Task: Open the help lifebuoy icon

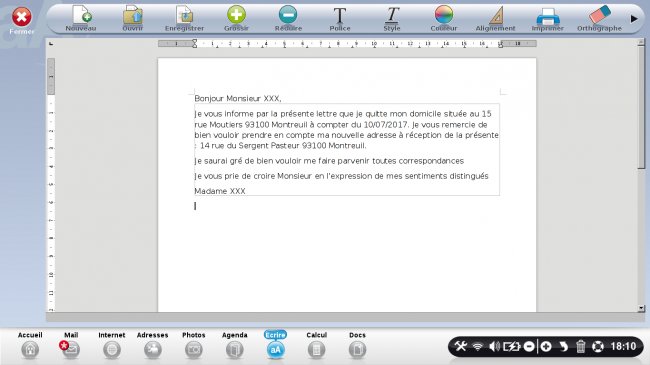Action: [598, 346]
